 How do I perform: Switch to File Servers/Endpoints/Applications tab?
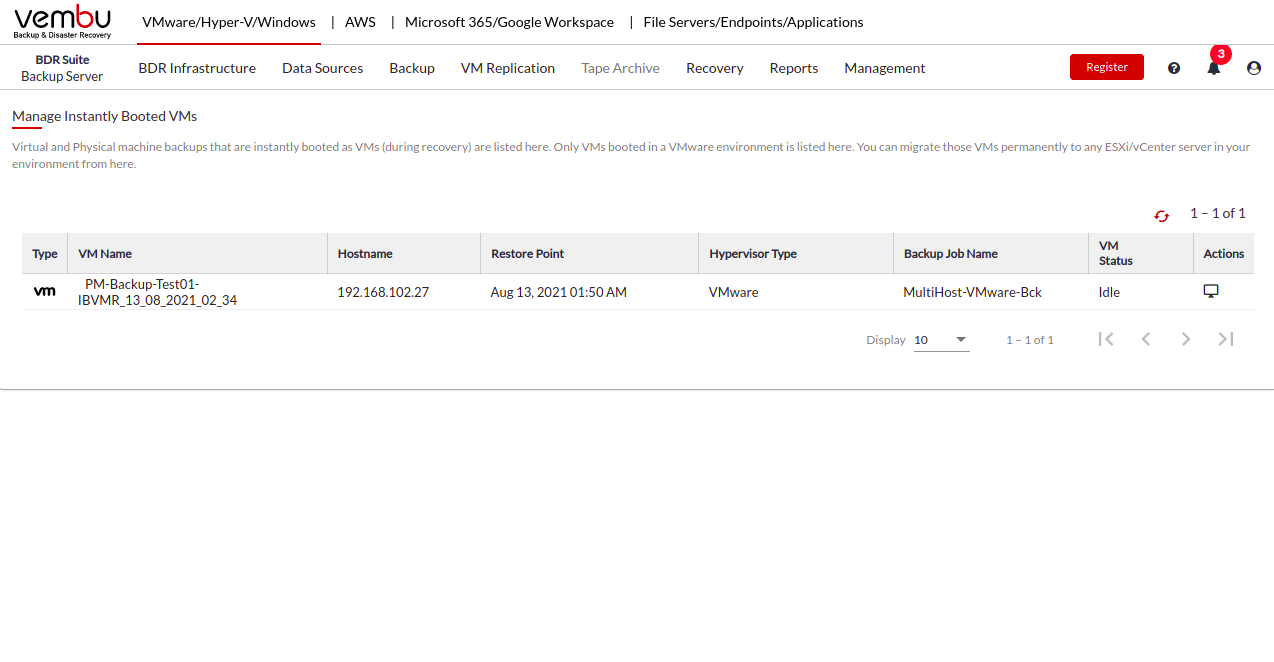click(753, 22)
